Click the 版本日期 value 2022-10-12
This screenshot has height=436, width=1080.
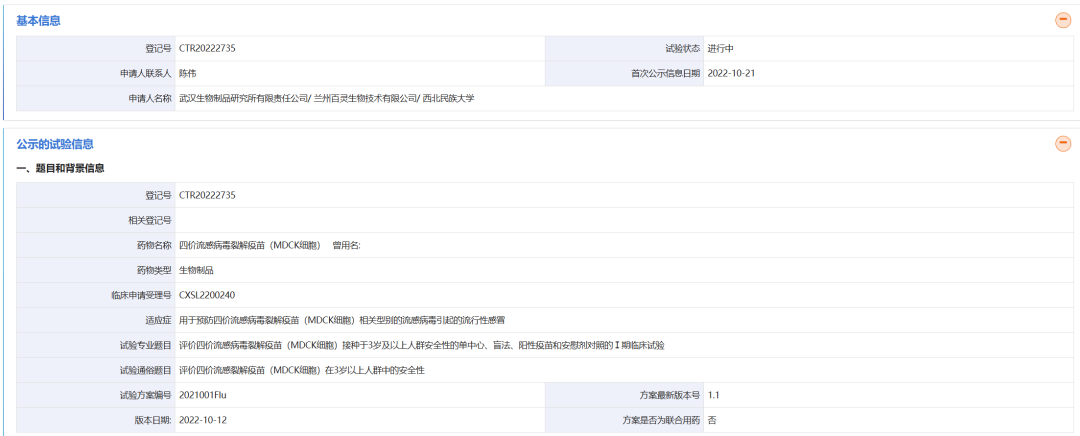click(x=203, y=420)
